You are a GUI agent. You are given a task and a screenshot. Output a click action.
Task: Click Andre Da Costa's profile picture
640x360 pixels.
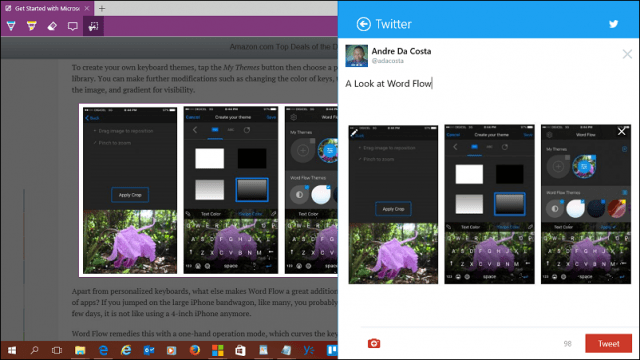click(356, 56)
